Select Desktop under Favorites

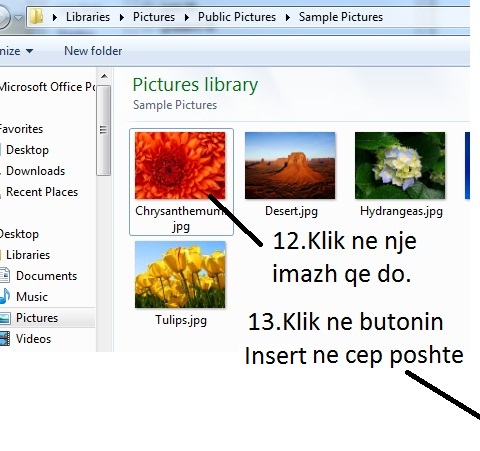(27, 150)
